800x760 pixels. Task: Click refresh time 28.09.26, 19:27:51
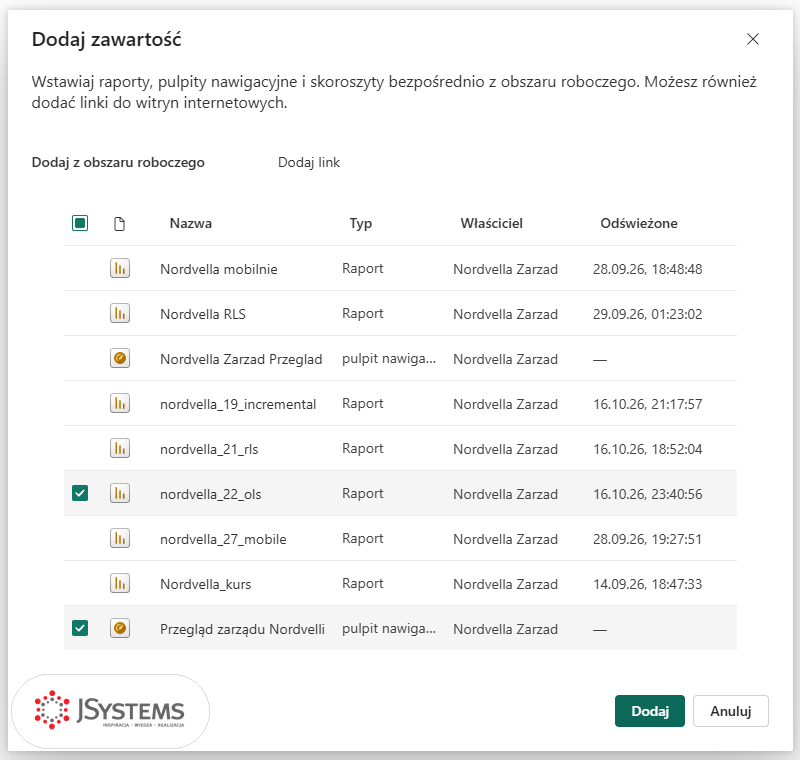click(x=647, y=539)
